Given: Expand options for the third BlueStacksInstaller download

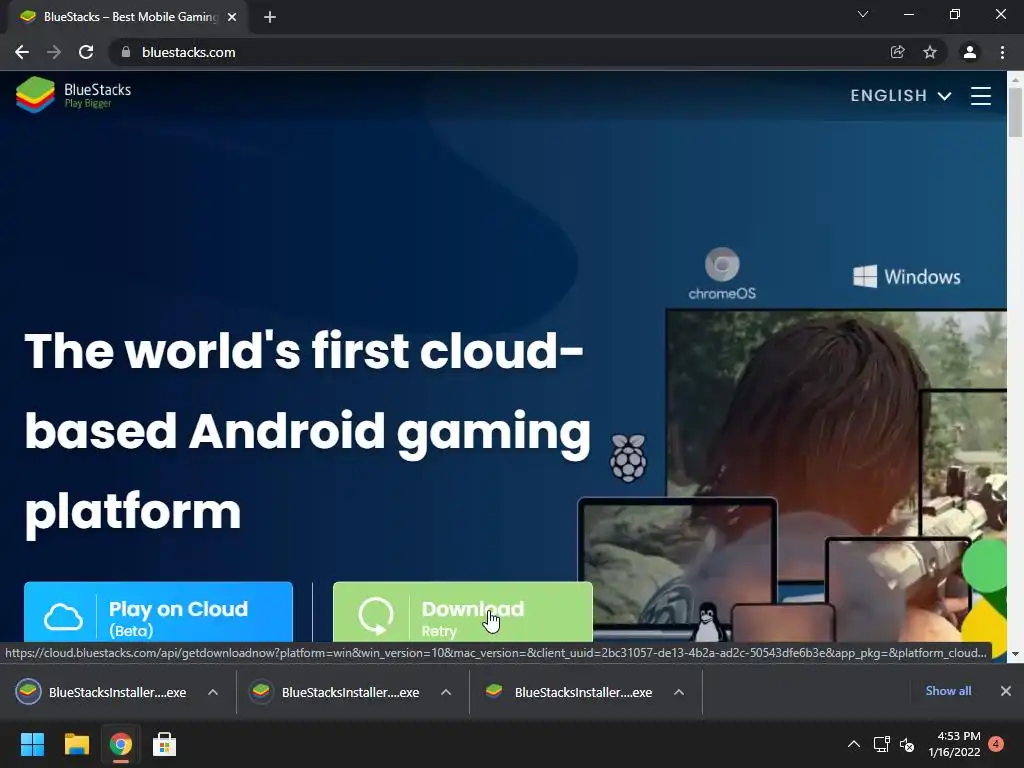Looking at the screenshot, I should [x=679, y=692].
